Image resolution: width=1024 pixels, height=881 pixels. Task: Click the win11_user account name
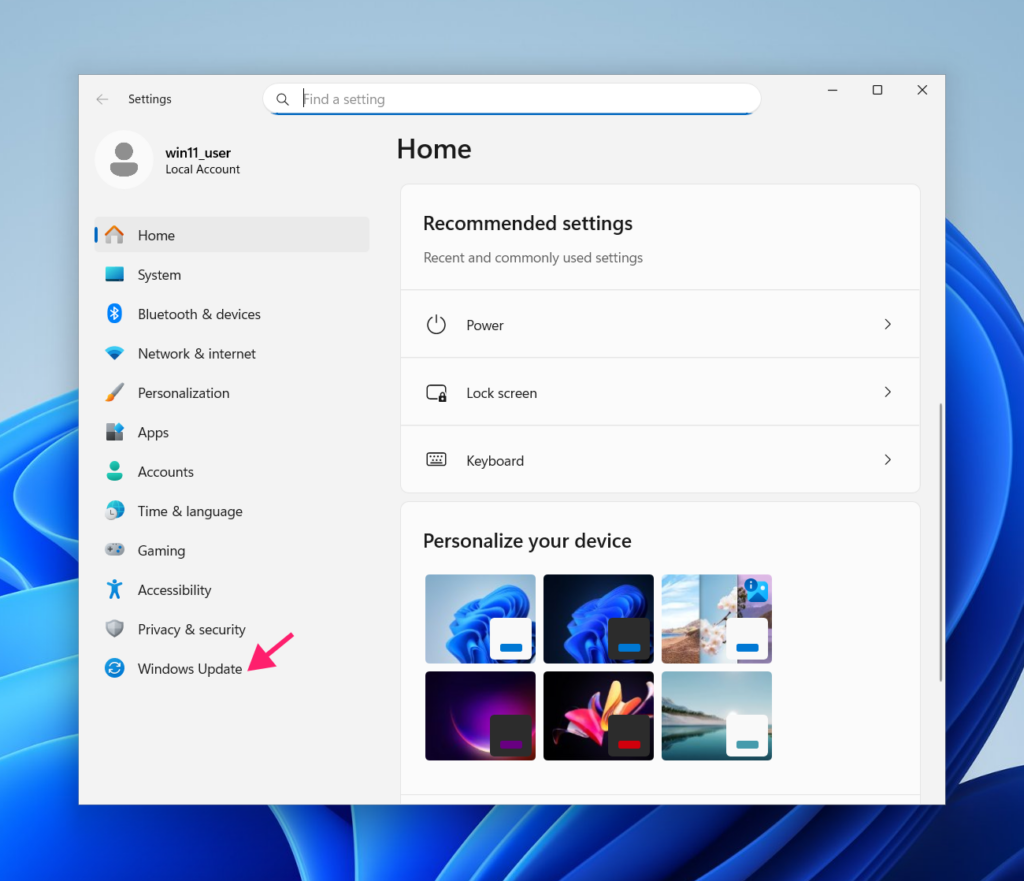[x=198, y=153]
